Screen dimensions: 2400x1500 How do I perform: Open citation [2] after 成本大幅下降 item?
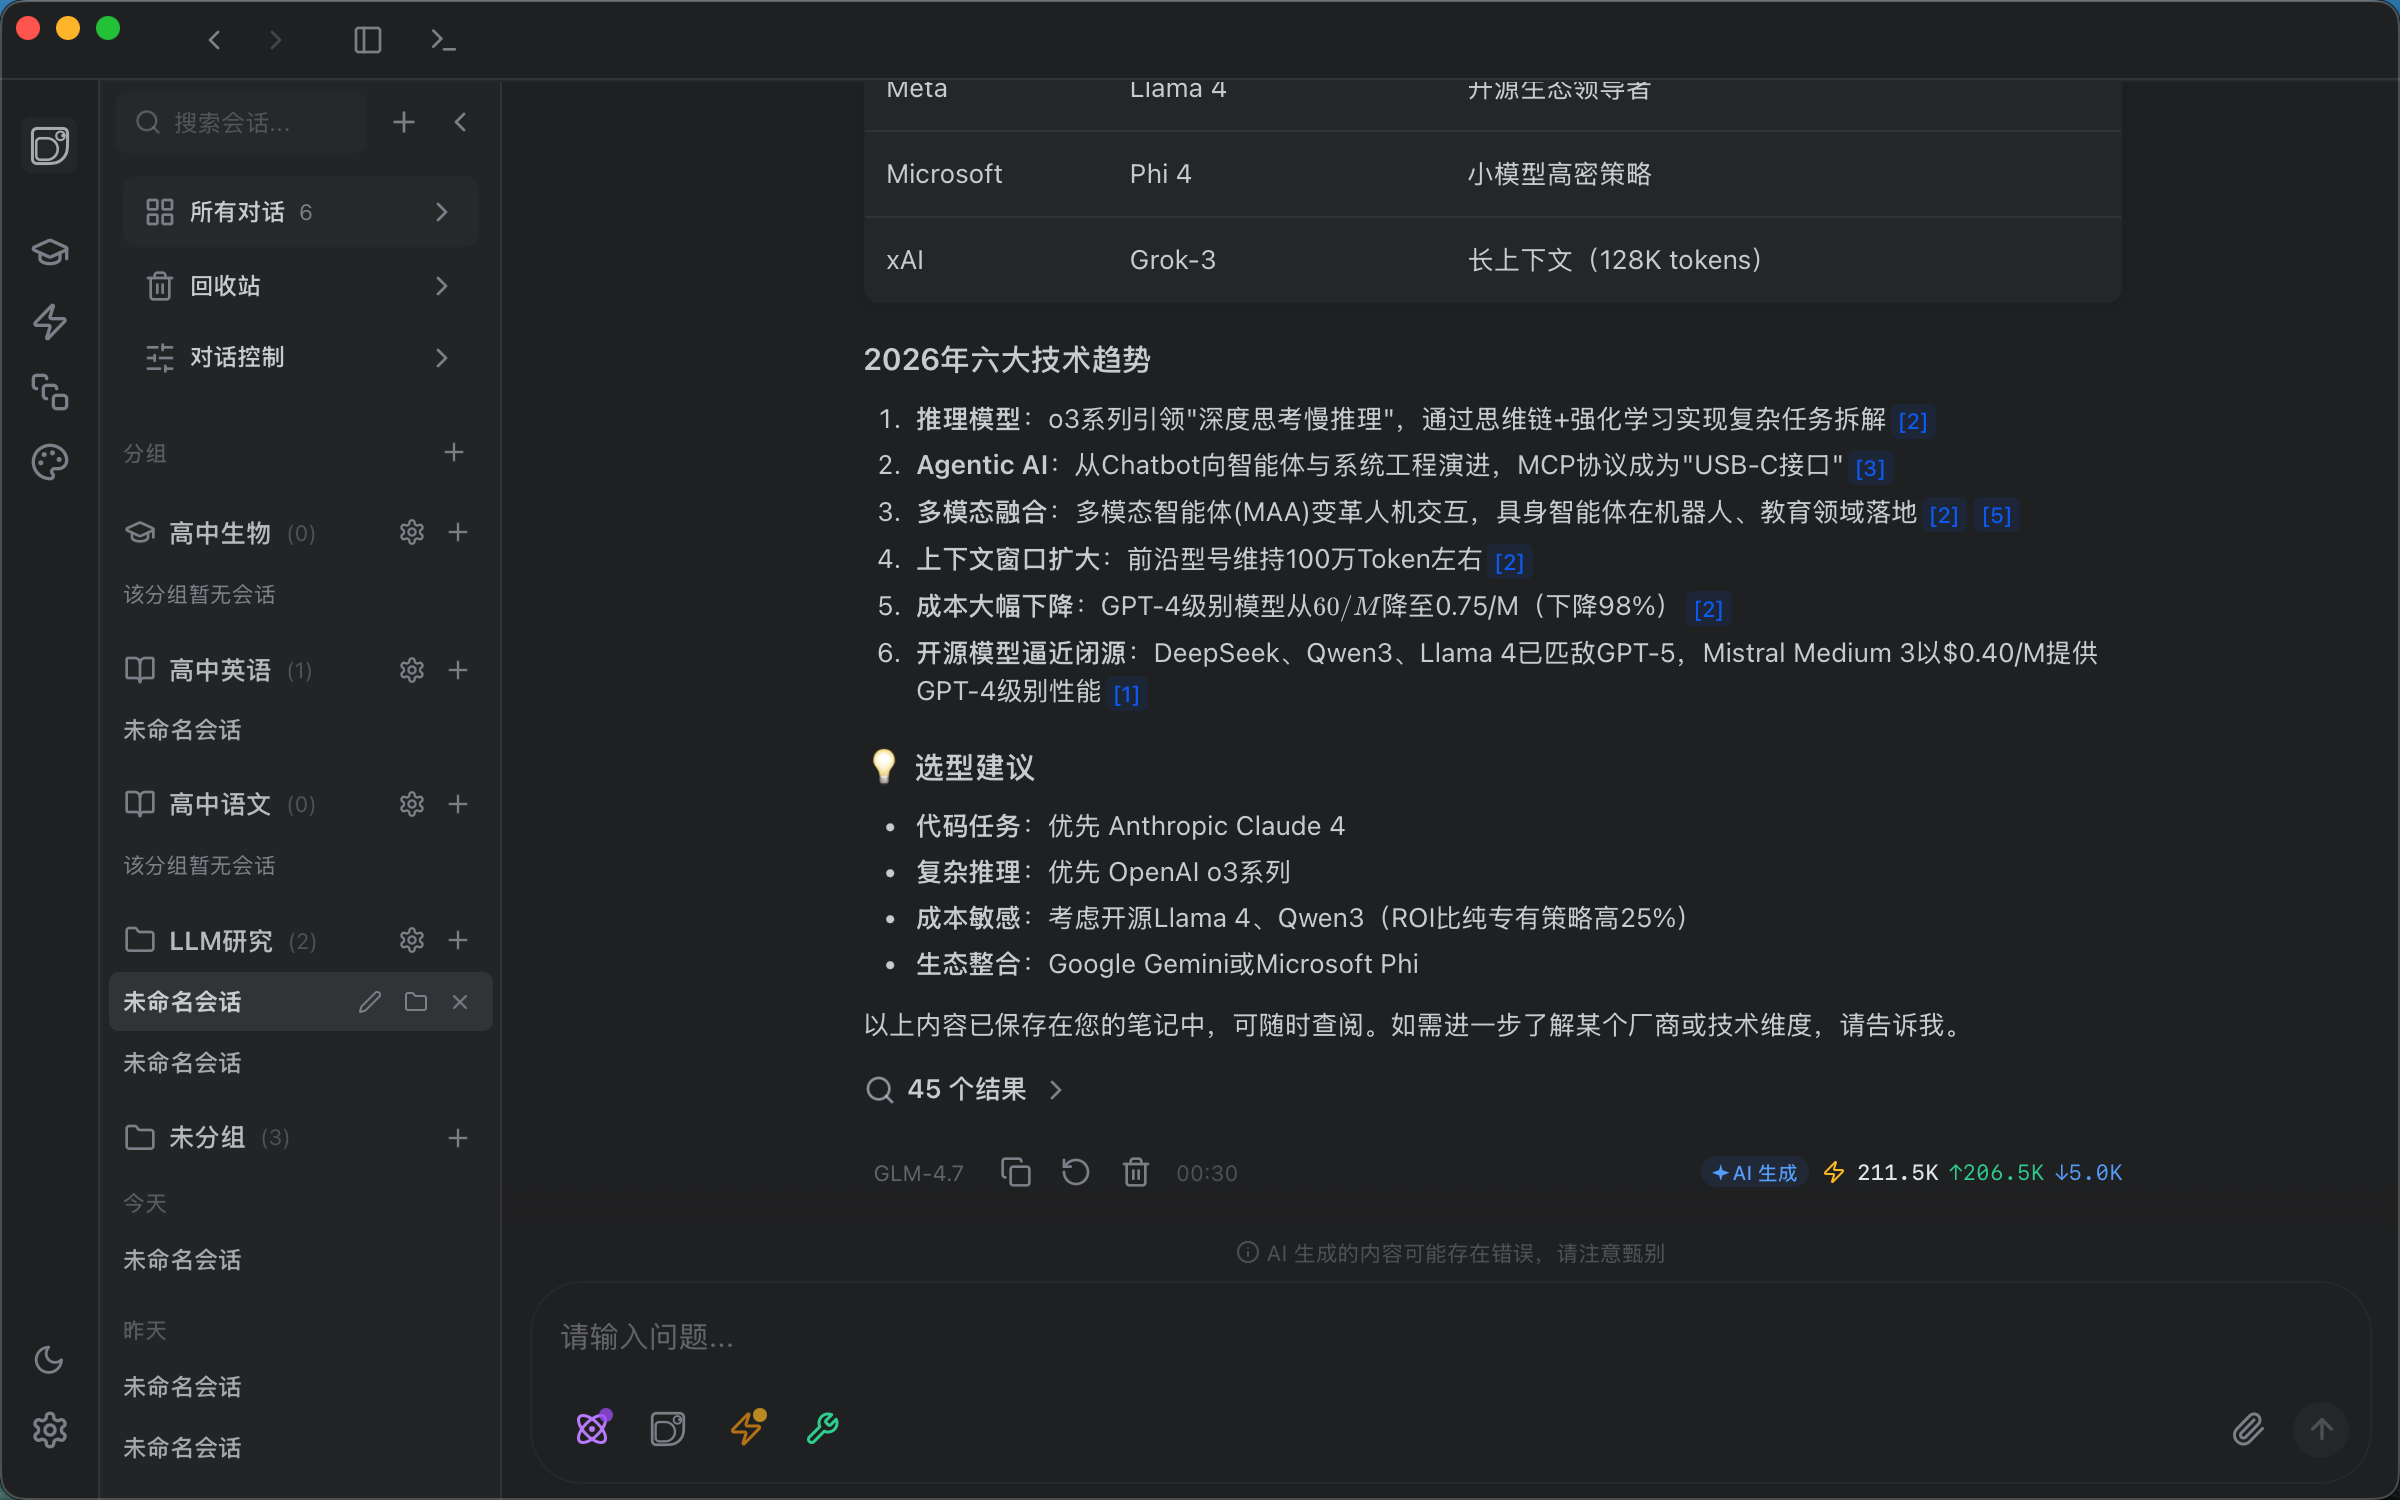click(1708, 608)
